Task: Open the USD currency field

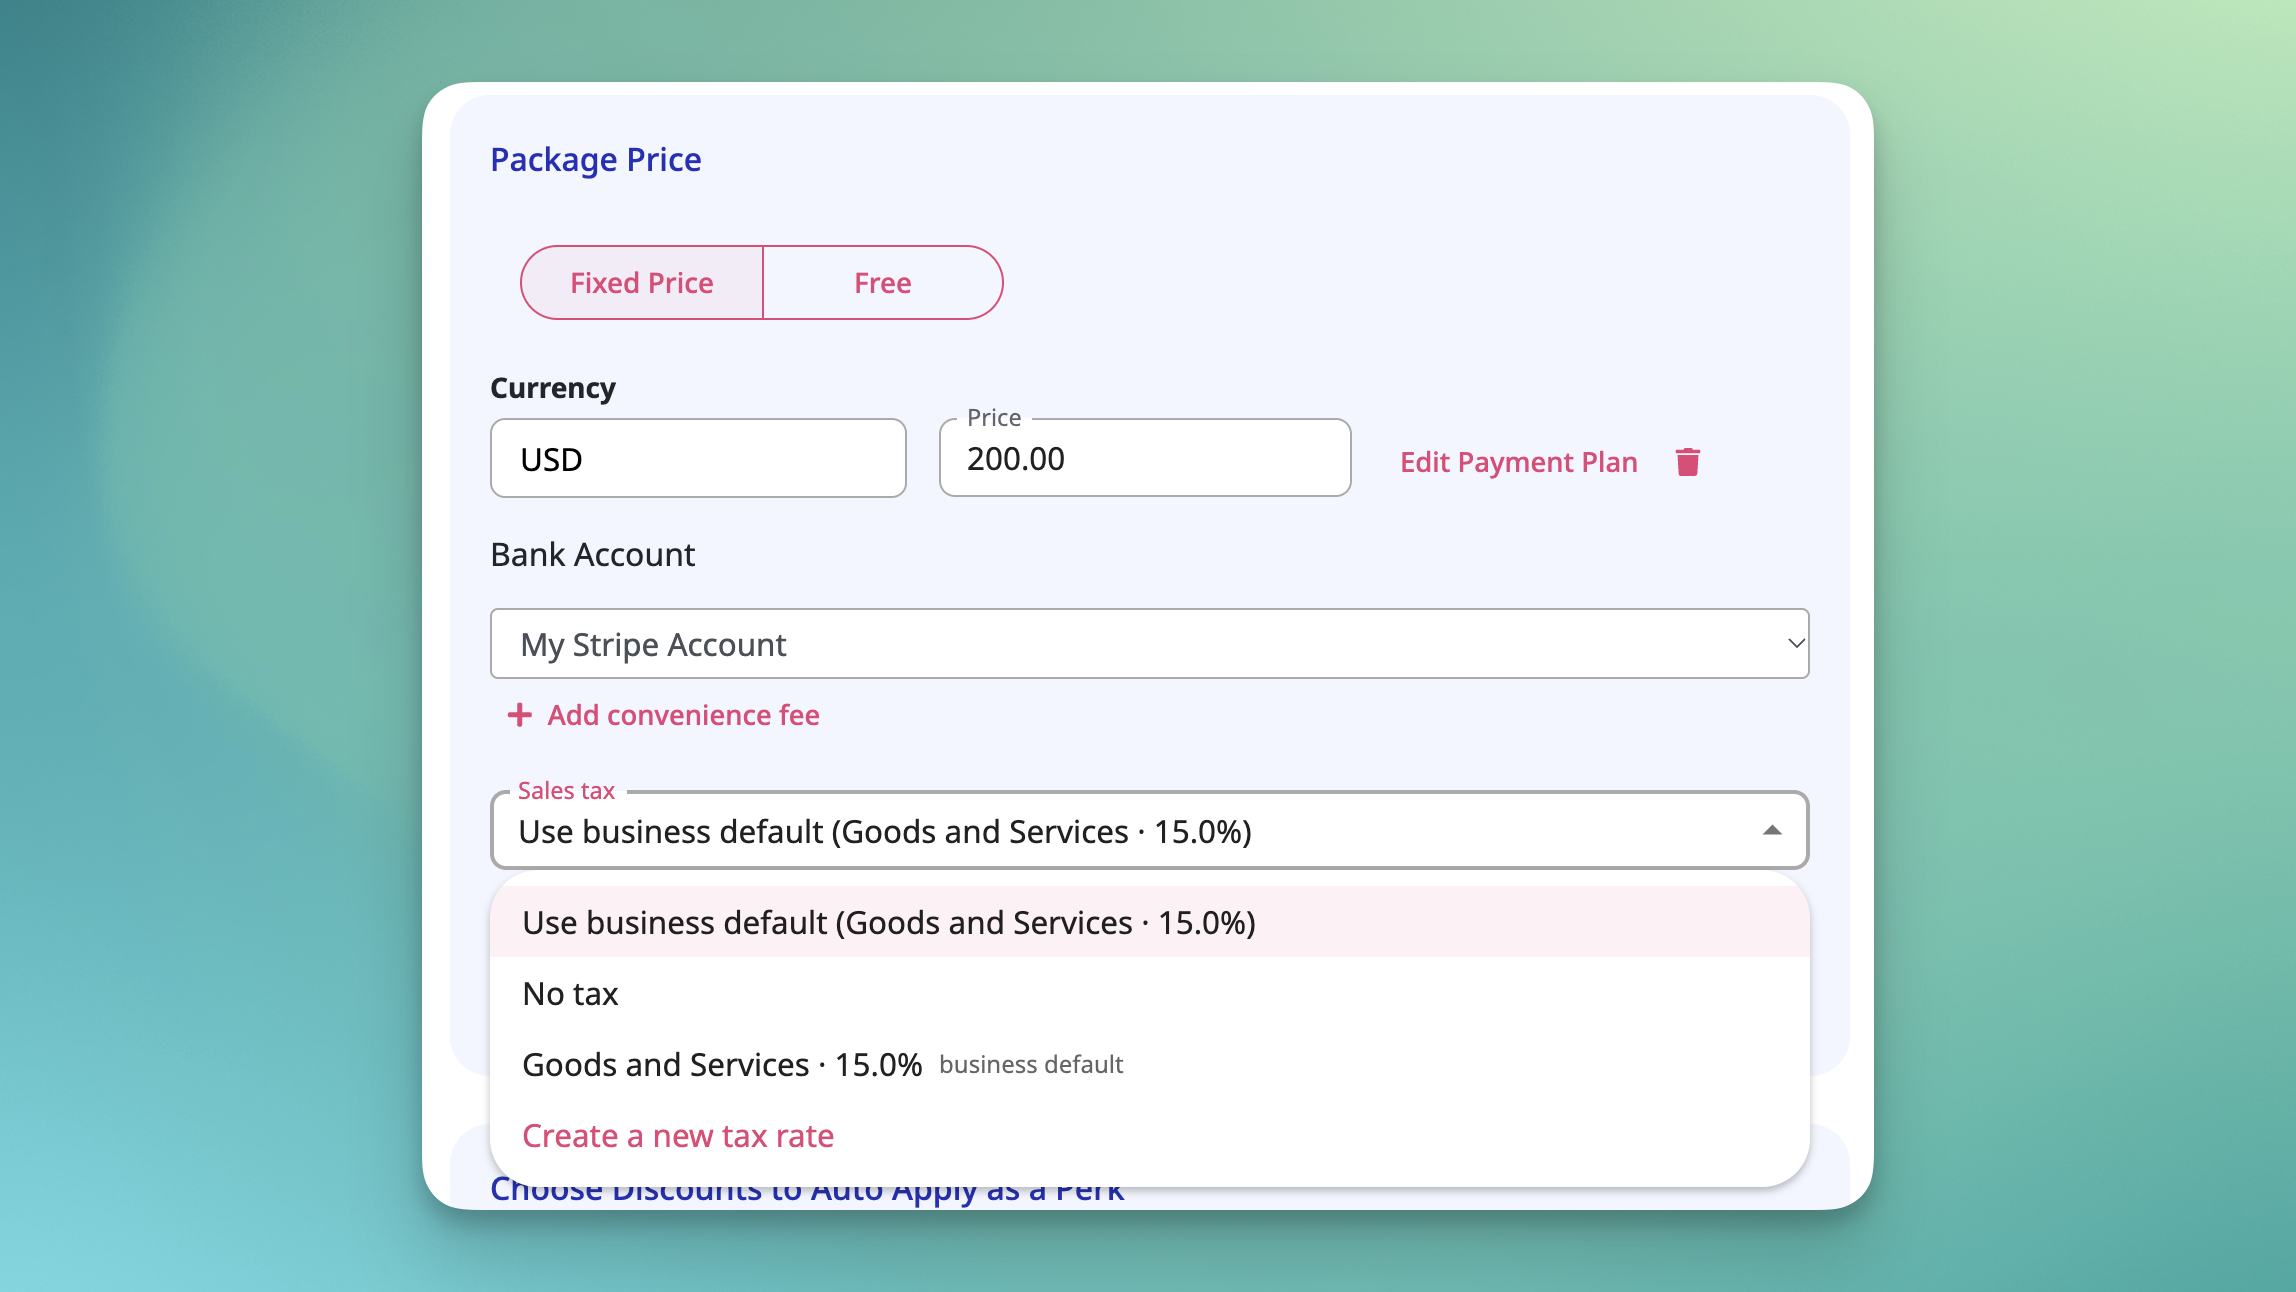Action: [698, 458]
